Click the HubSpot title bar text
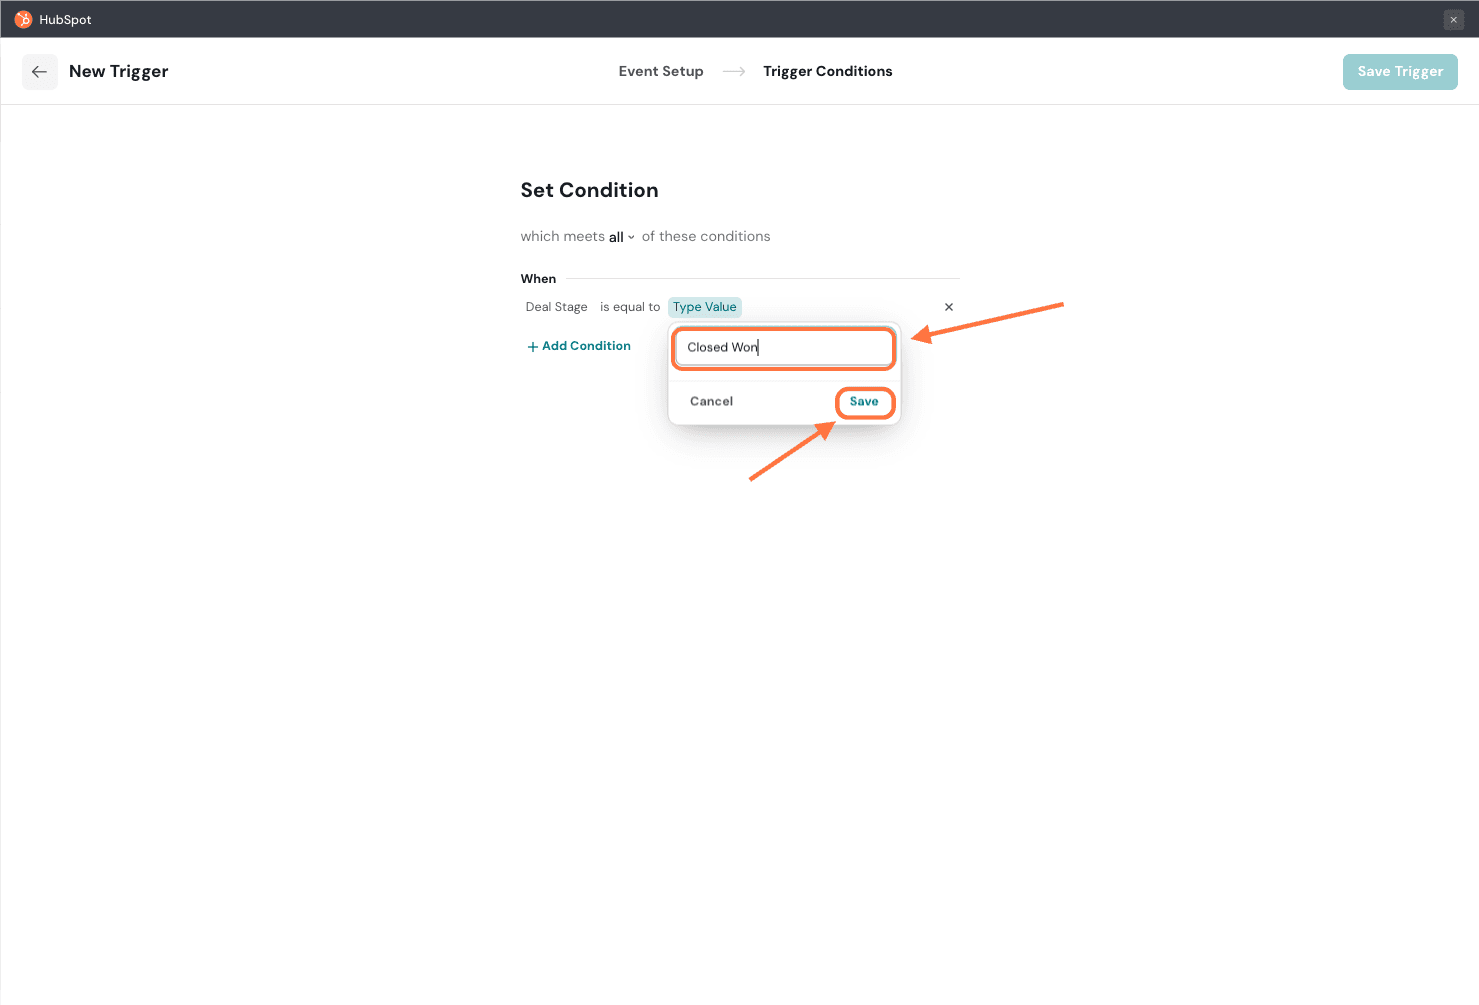 click(65, 20)
